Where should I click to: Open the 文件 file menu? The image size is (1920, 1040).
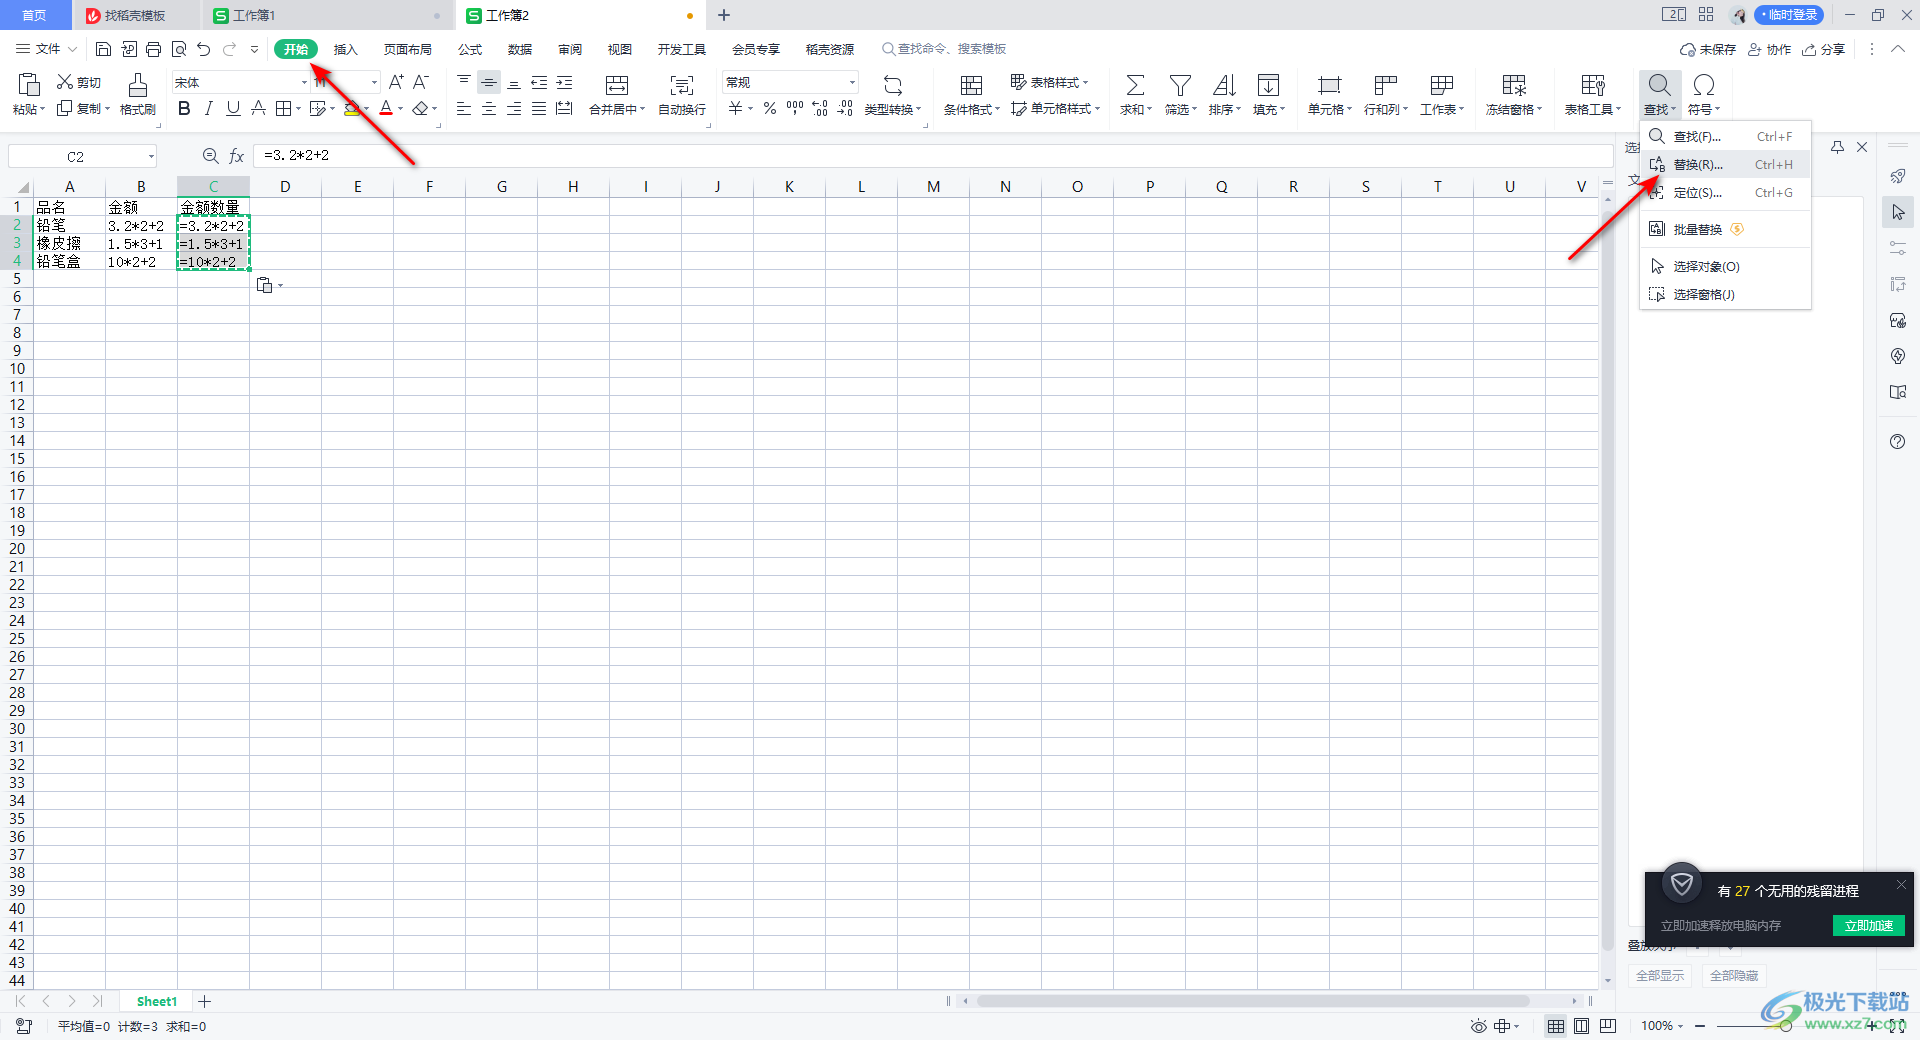click(x=45, y=49)
